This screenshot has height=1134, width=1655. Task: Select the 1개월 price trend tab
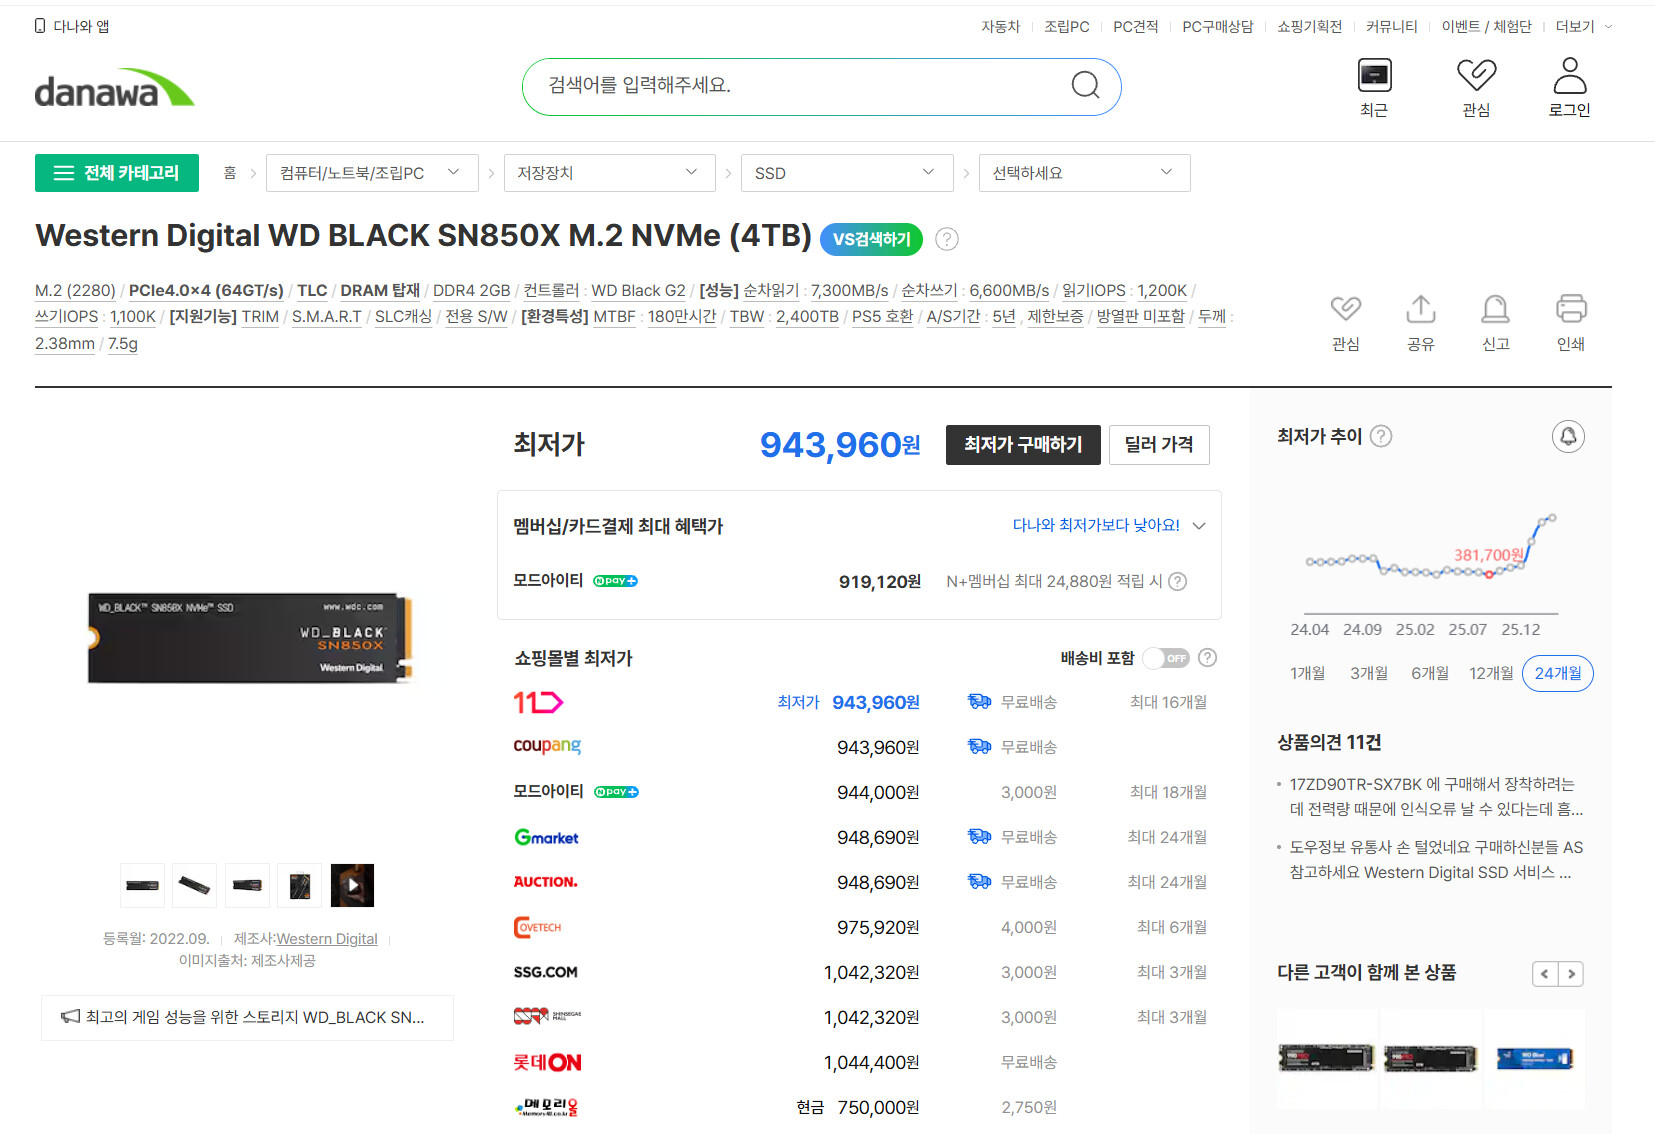tap(1307, 674)
